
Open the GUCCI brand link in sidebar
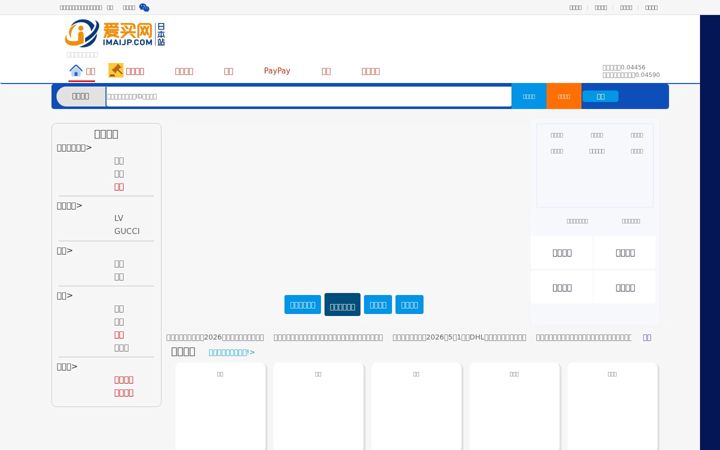pyautogui.click(x=127, y=231)
